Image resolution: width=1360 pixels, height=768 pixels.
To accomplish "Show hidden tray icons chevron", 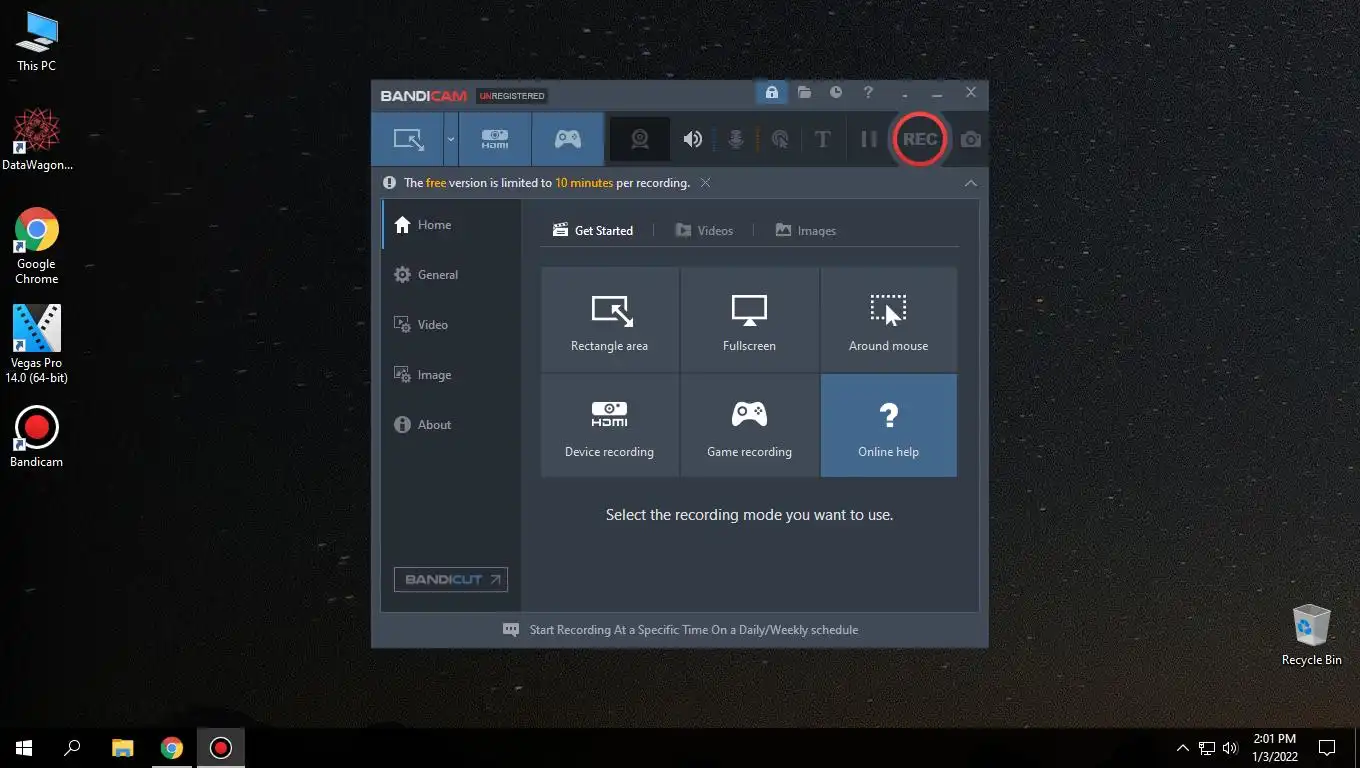I will pos(1182,747).
